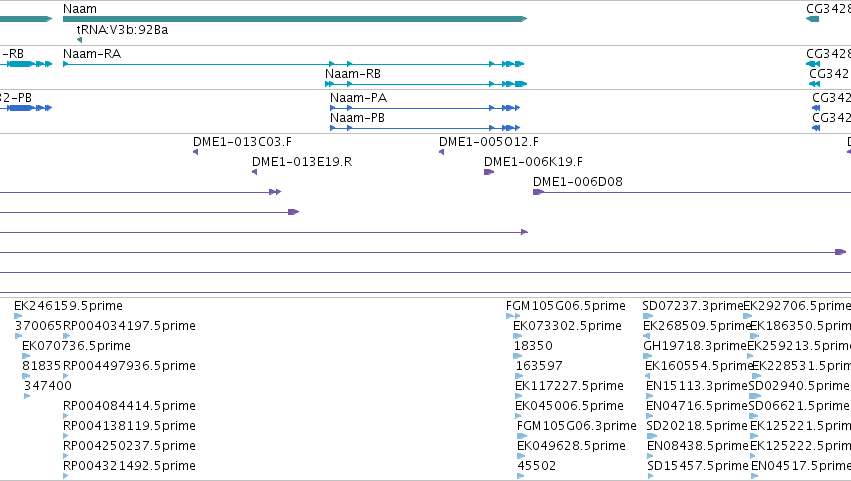Image resolution: width=851 pixels, height=481 pixels.
Task: Click purple arrow glyph starting the DME1-006D08 feature
Action: tap(538, 192)
